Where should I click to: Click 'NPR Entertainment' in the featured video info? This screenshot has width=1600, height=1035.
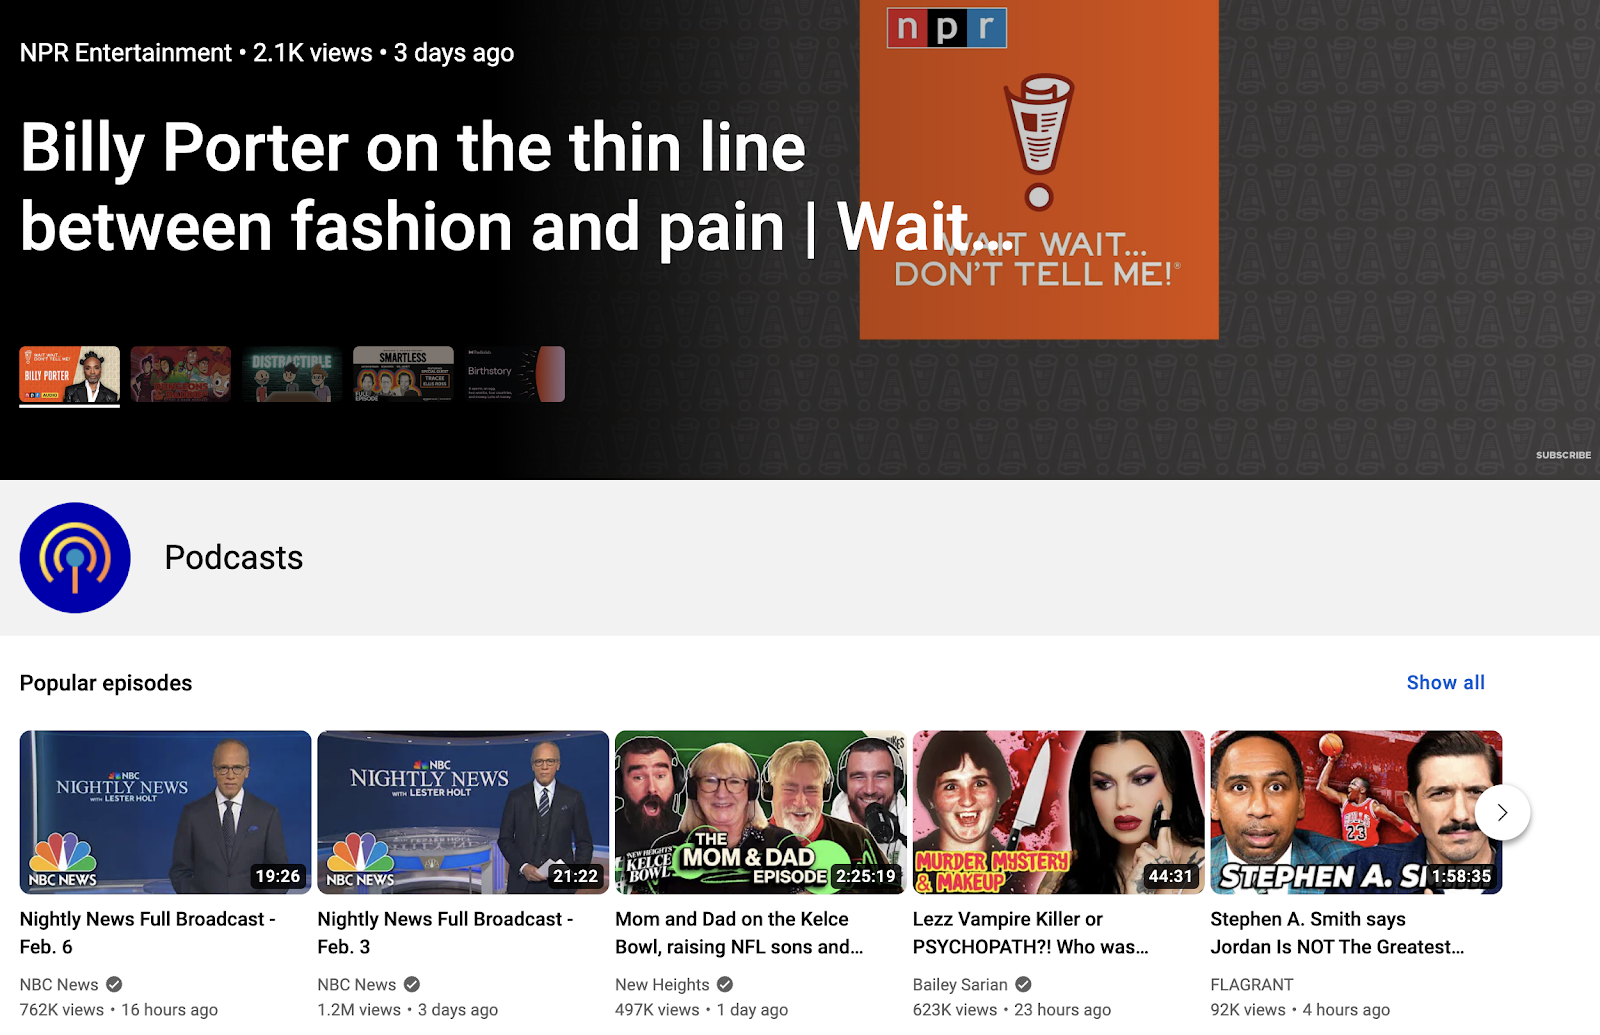coord(126,53)
